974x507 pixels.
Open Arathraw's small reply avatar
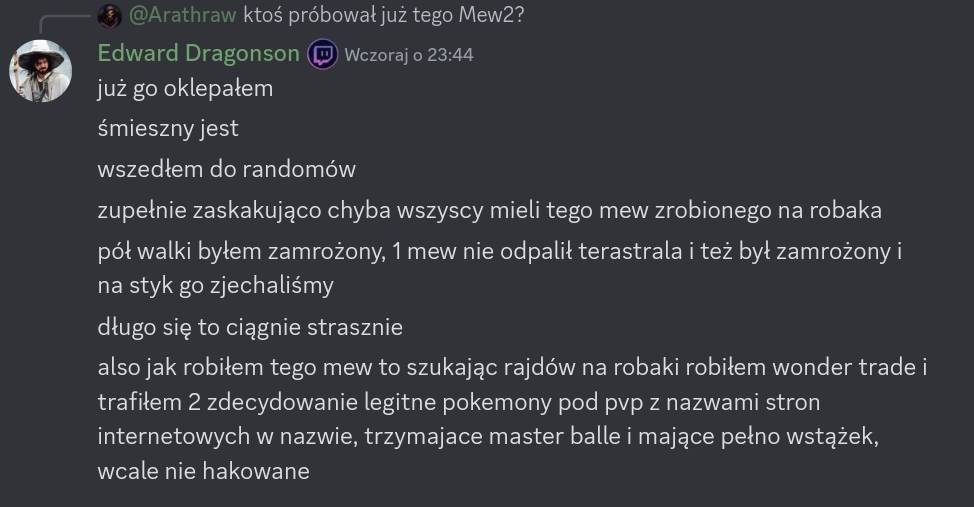(109, 16)
